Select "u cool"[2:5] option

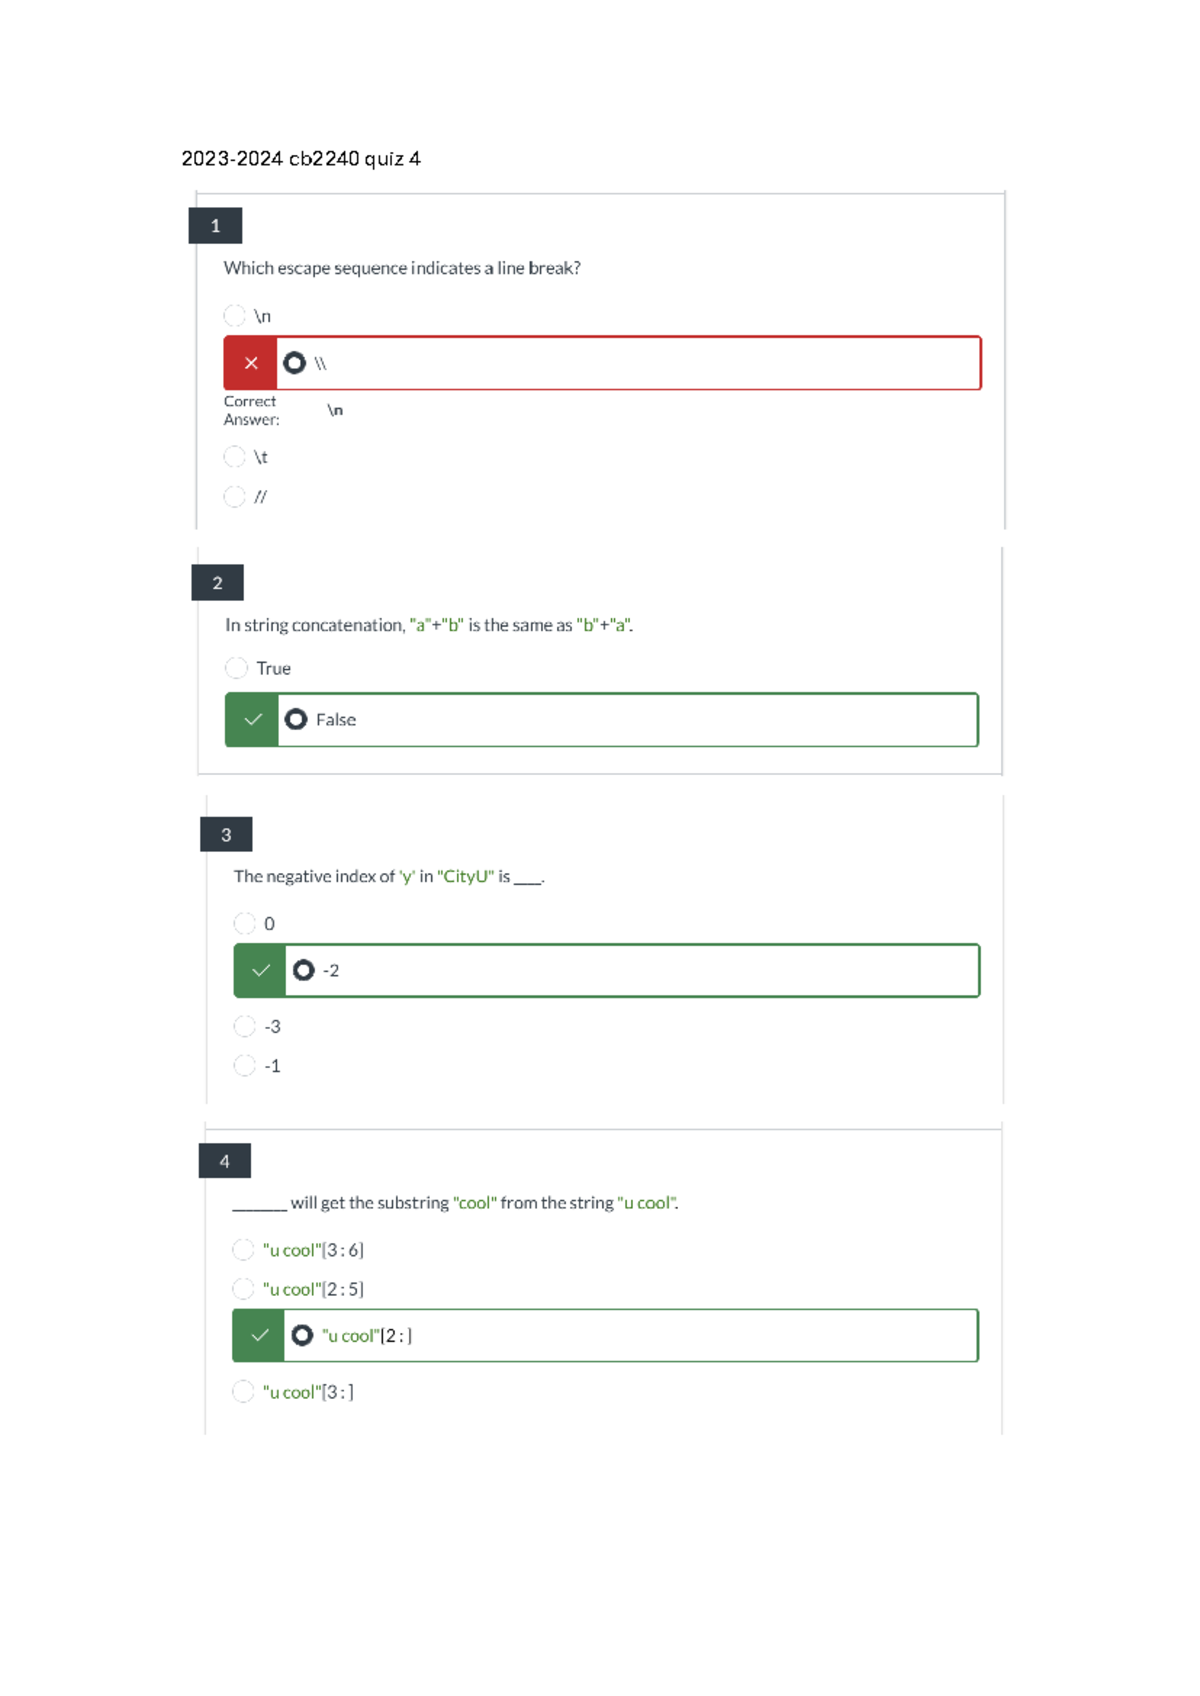pos(243,1289)
